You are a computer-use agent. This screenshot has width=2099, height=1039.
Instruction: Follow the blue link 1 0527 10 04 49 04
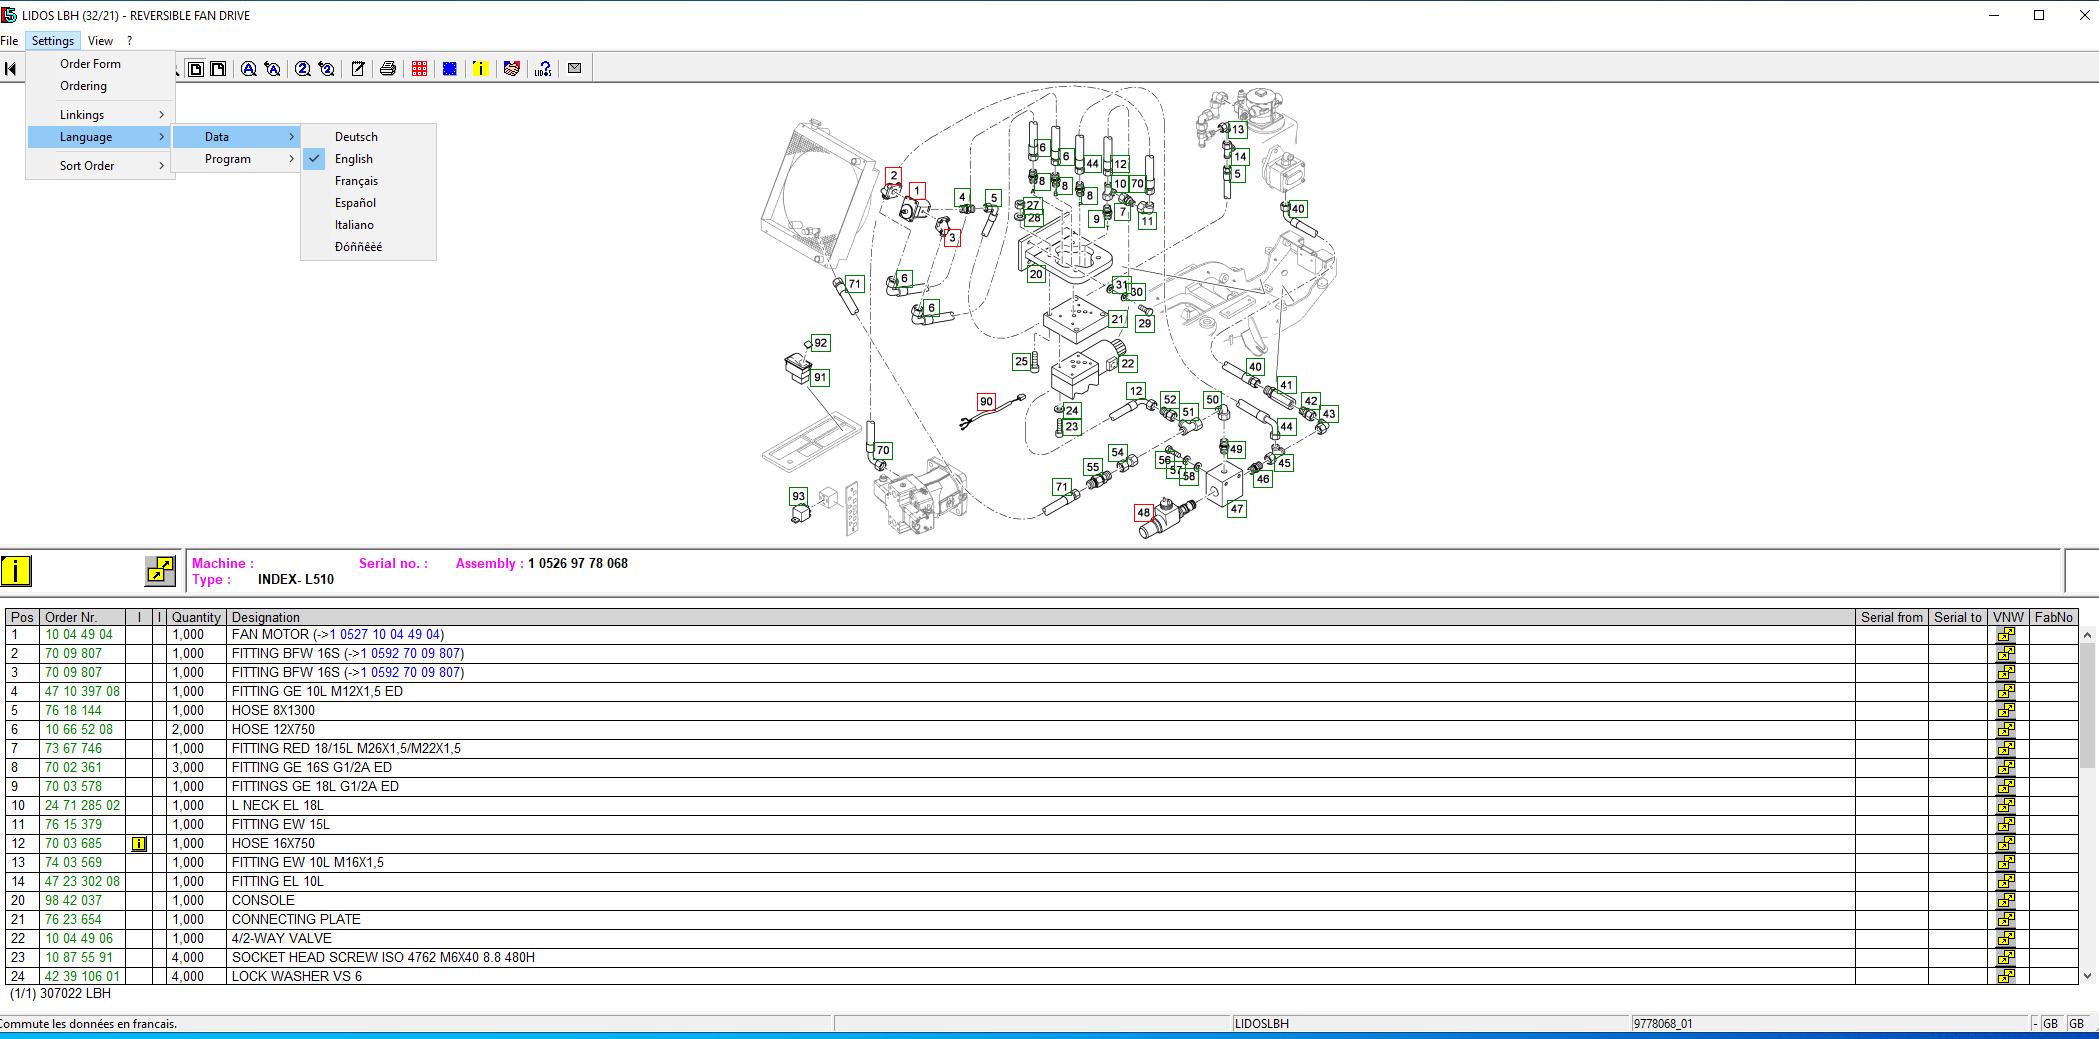coord(384,635)
